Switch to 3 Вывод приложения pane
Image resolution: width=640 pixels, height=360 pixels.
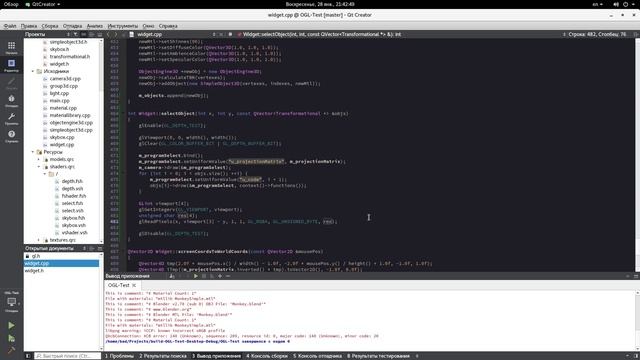coord(217,356)
